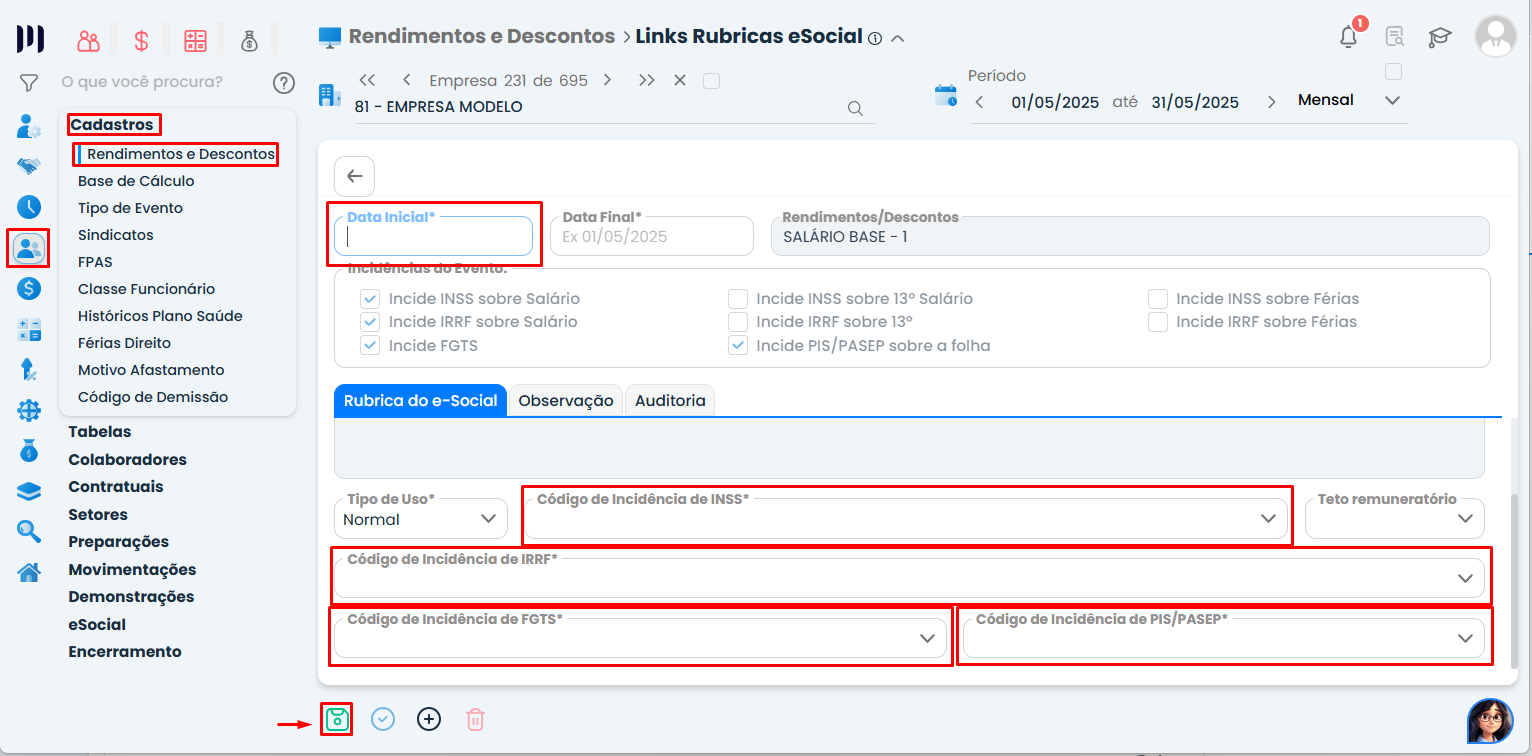Open the notifications bell

[1349, 37]
